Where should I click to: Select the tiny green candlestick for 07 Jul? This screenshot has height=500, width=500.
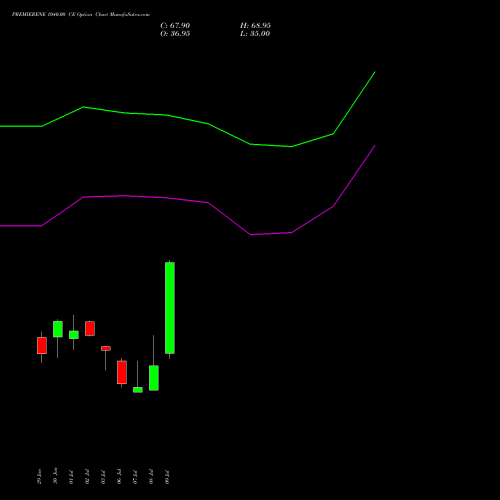[x=138, y=390]
